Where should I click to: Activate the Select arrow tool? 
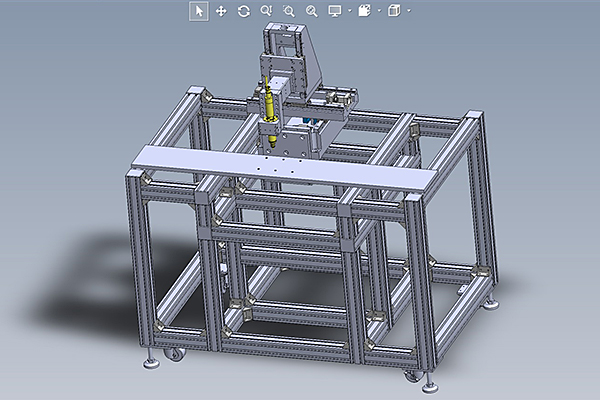199,11
